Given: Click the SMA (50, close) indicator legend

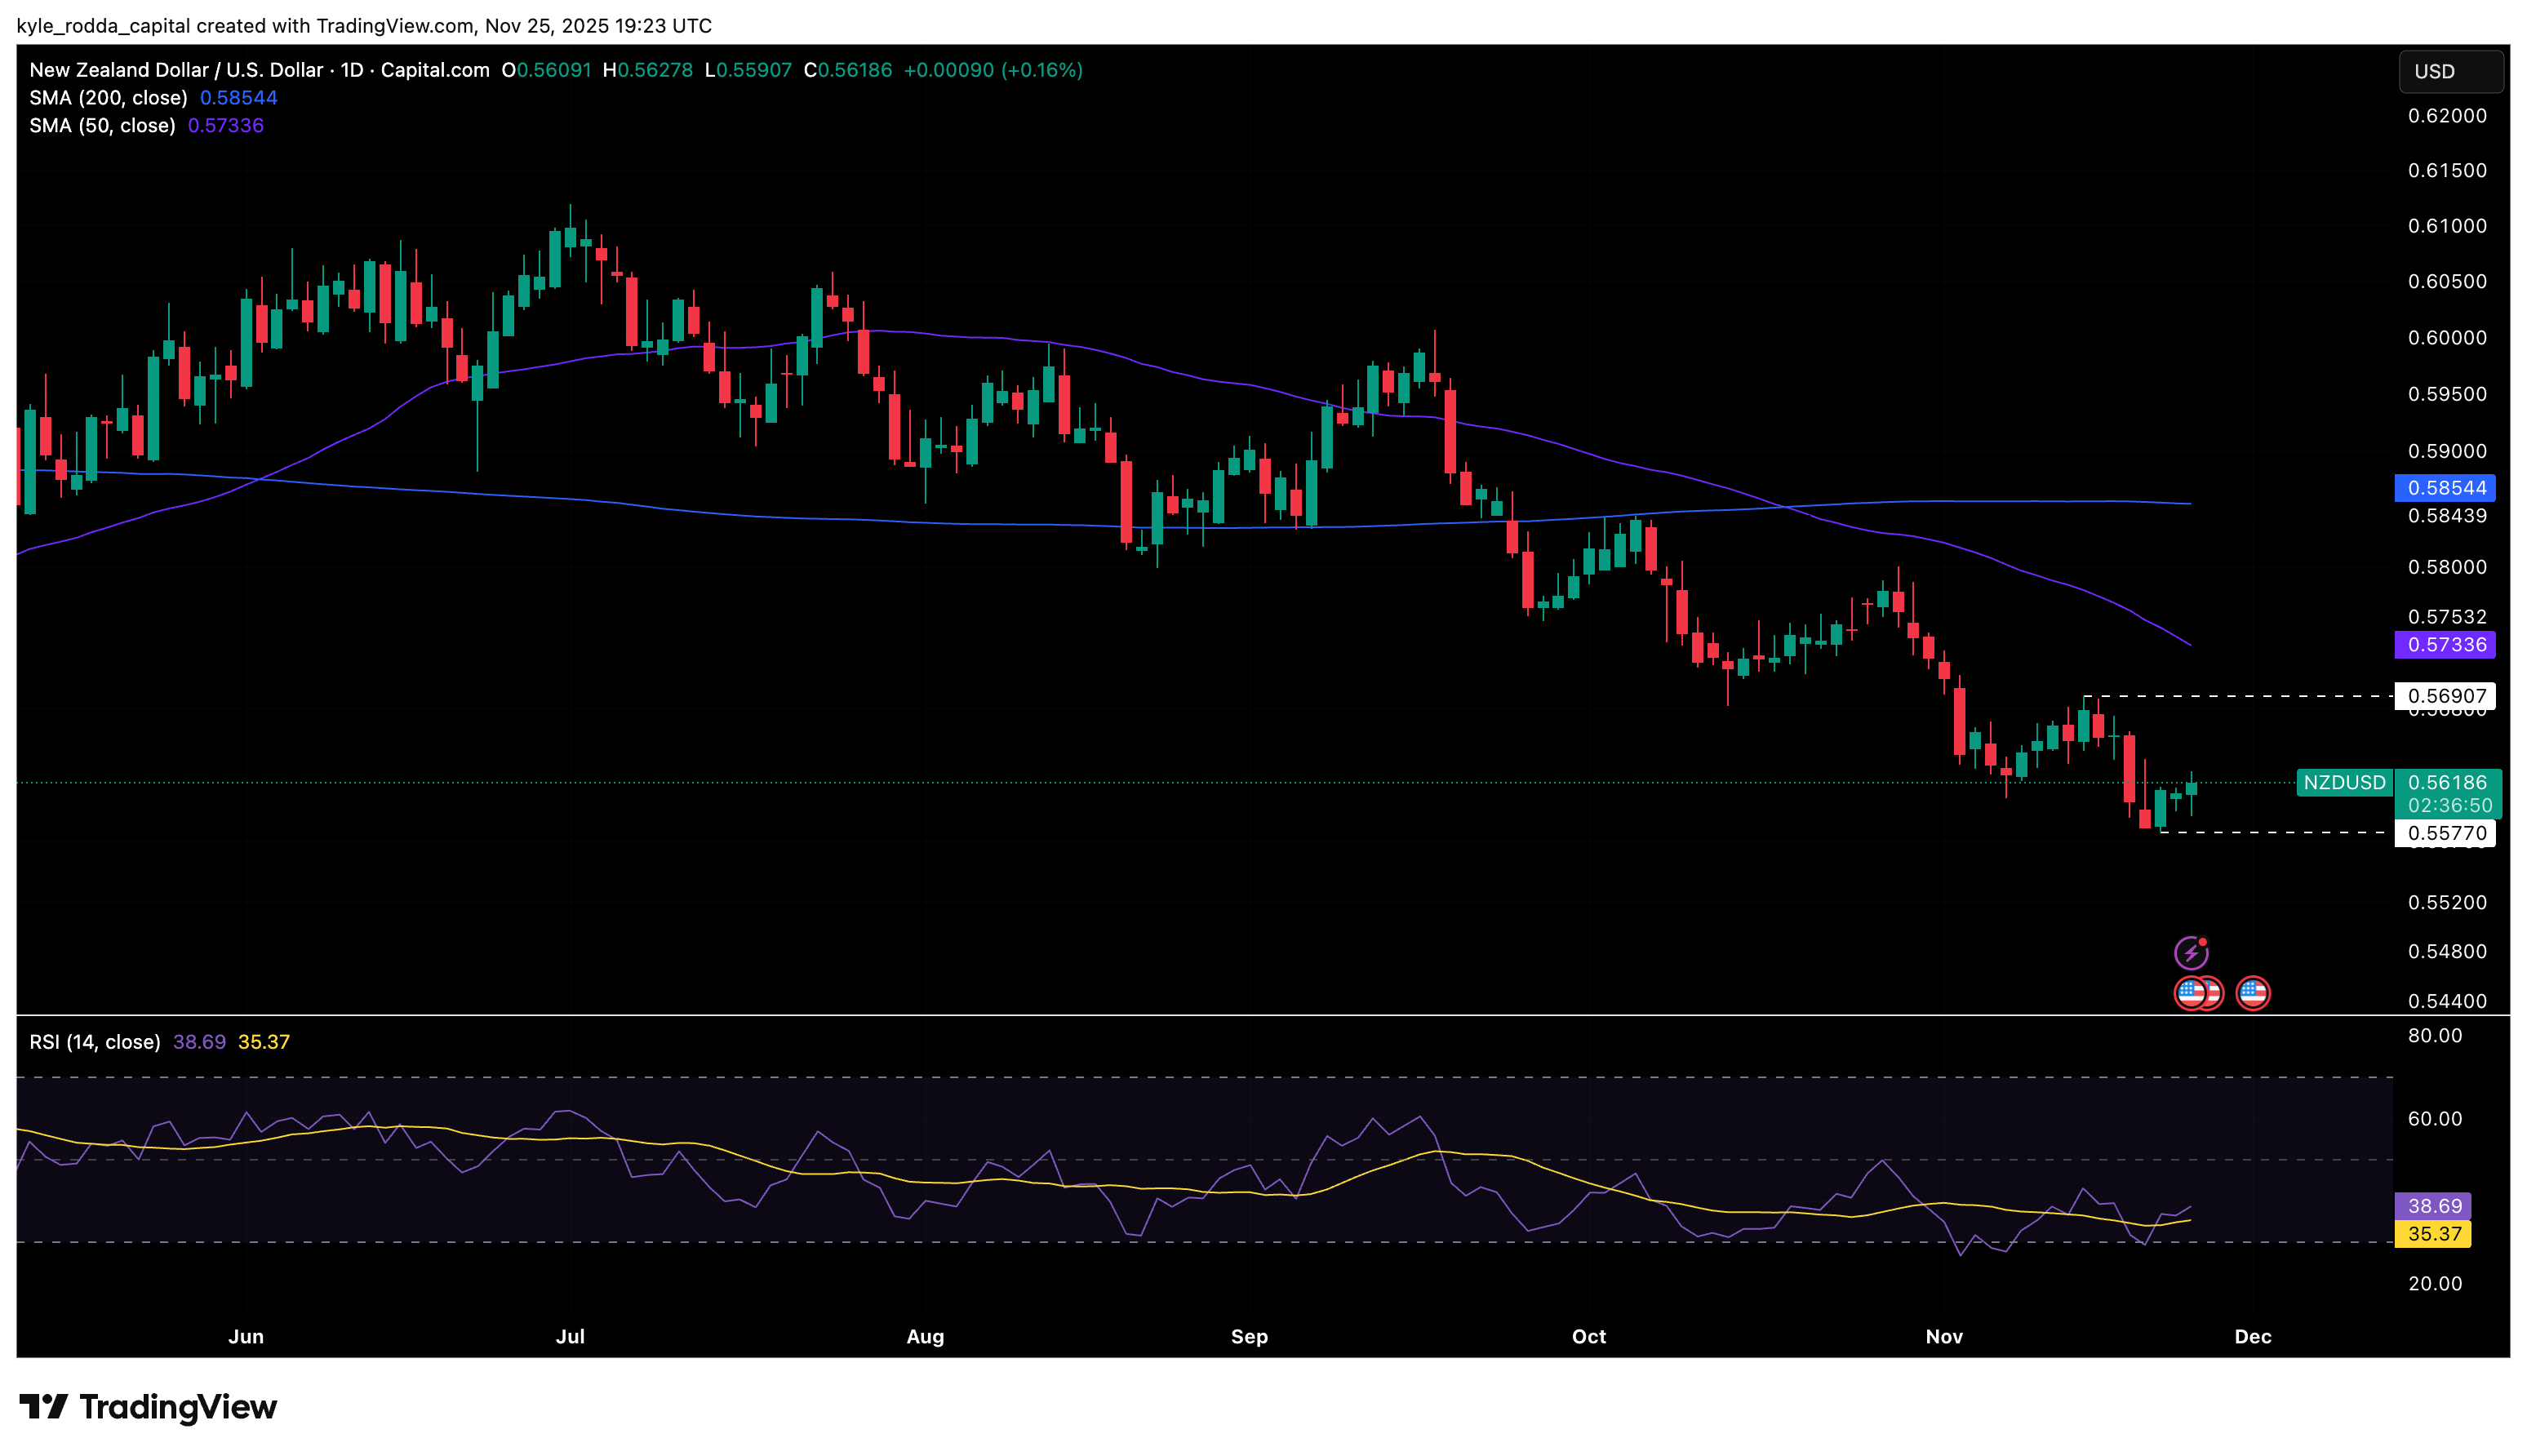Looking at the screenshot, I should (102, 126).
